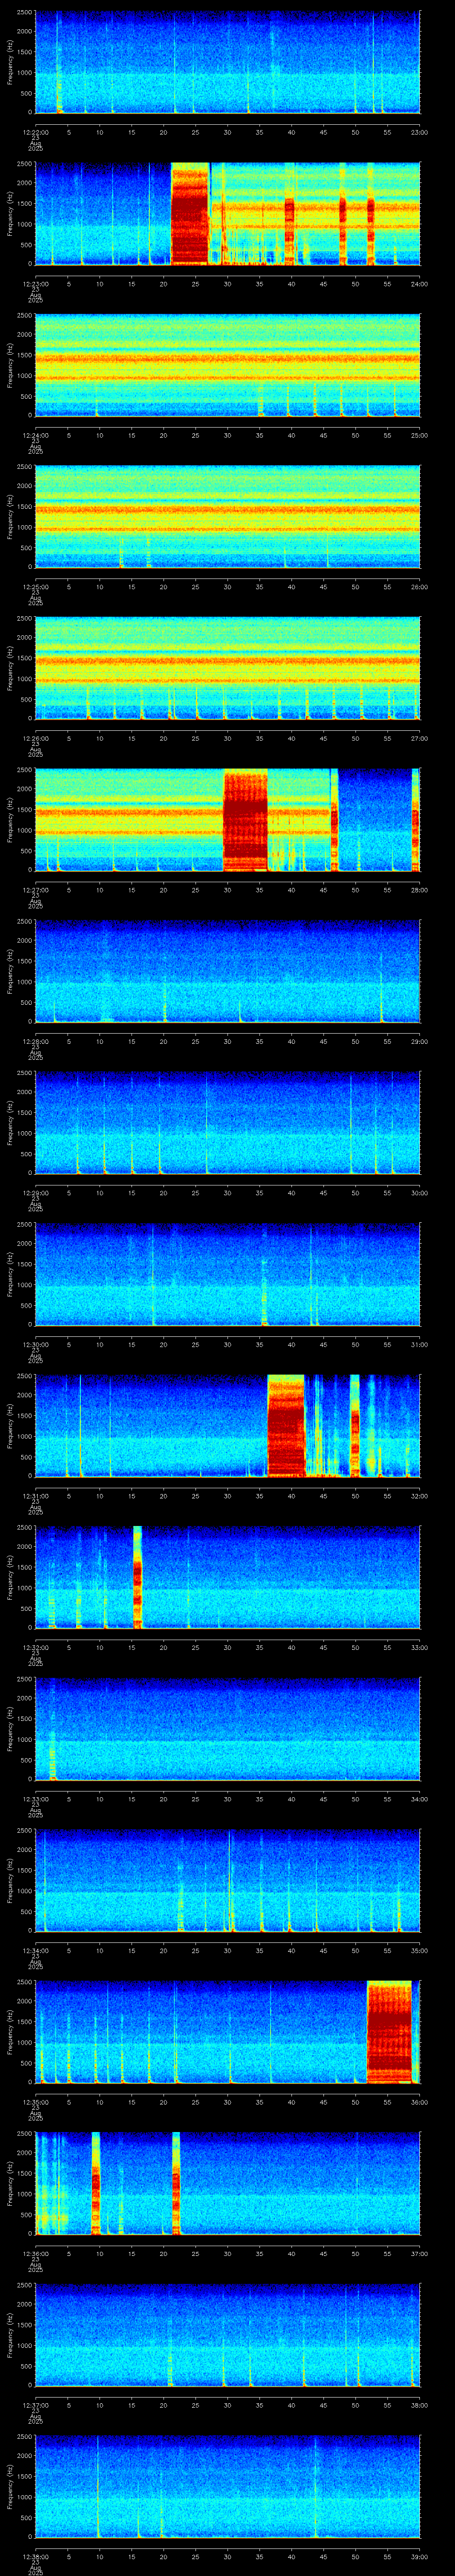Click the '37:00' end-time label
Image resolution: width=455 pixels, height=2576 pixels.
[x=419, y=2252]
